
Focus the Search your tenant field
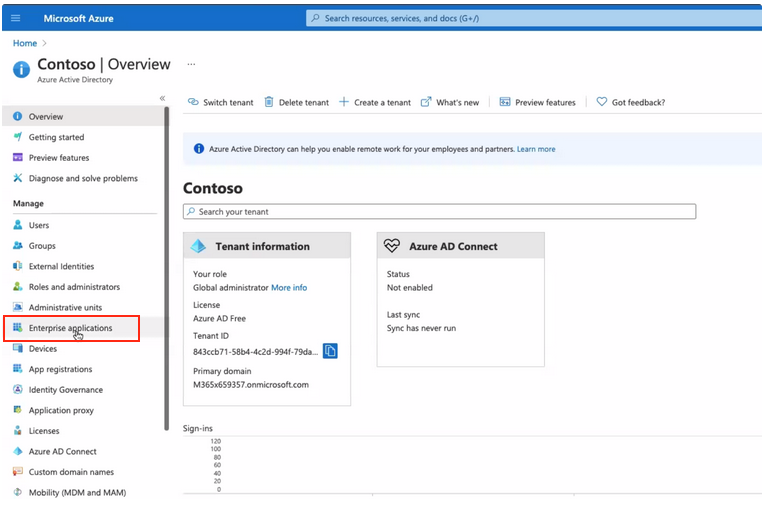click(x=439, y=212)
